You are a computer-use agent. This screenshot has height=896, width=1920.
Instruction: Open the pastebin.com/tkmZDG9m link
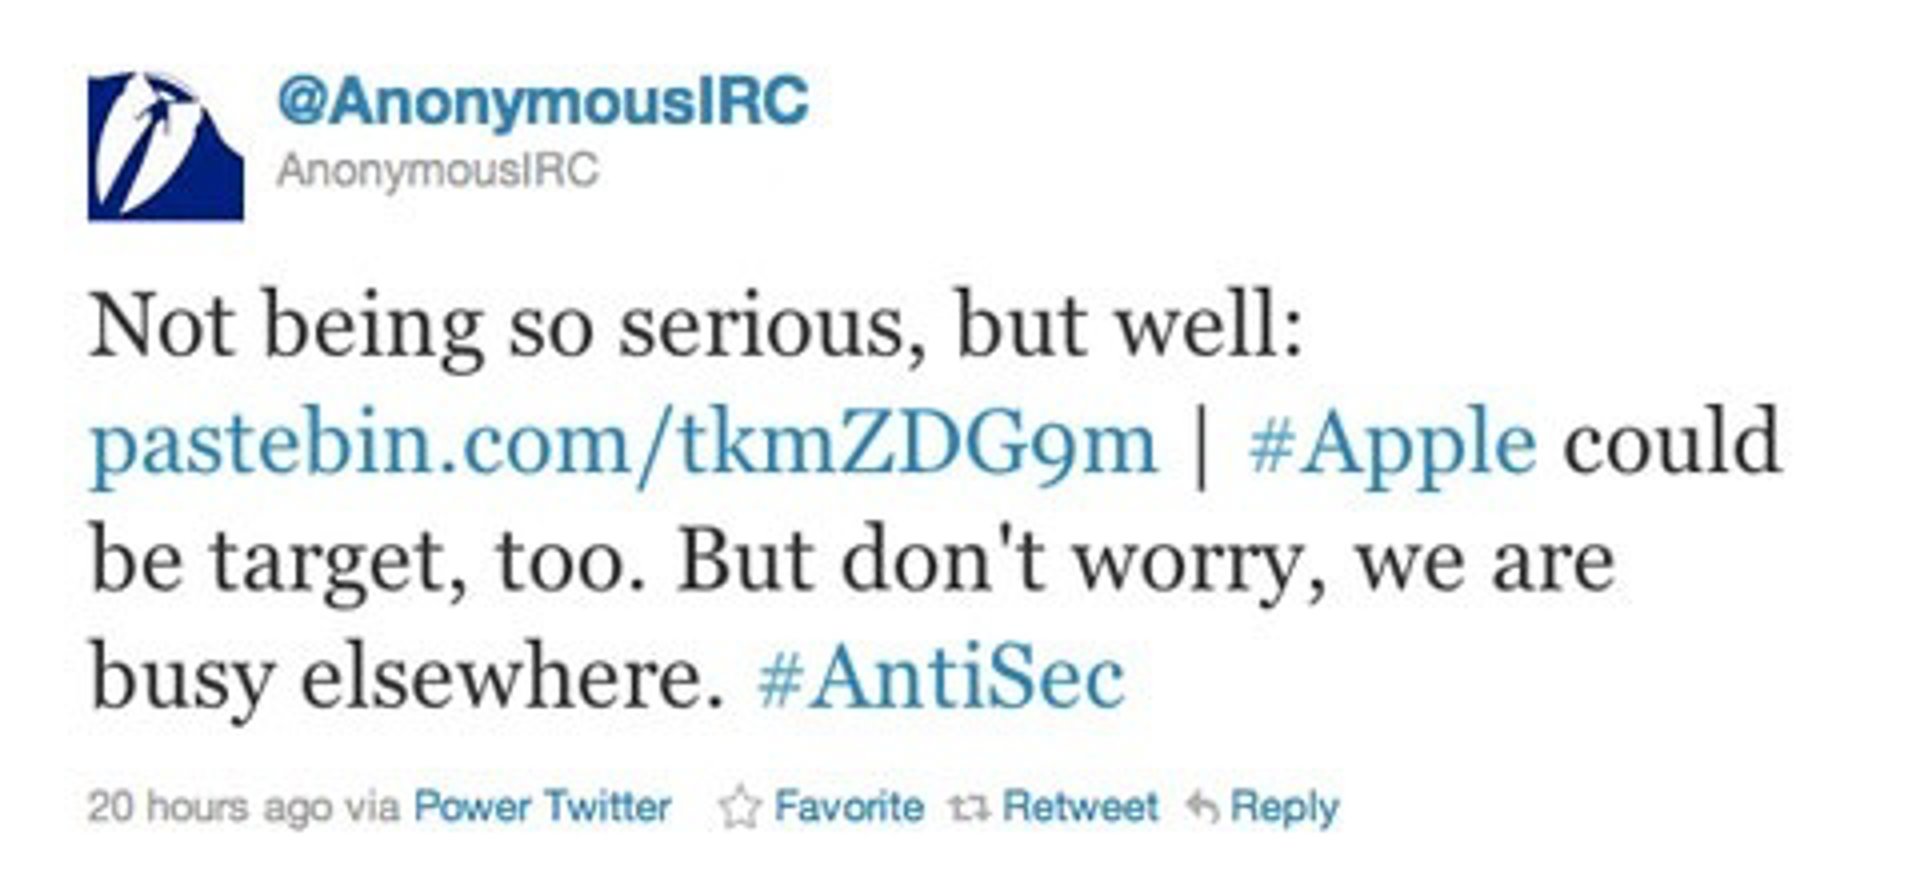[x=623, y=444]
